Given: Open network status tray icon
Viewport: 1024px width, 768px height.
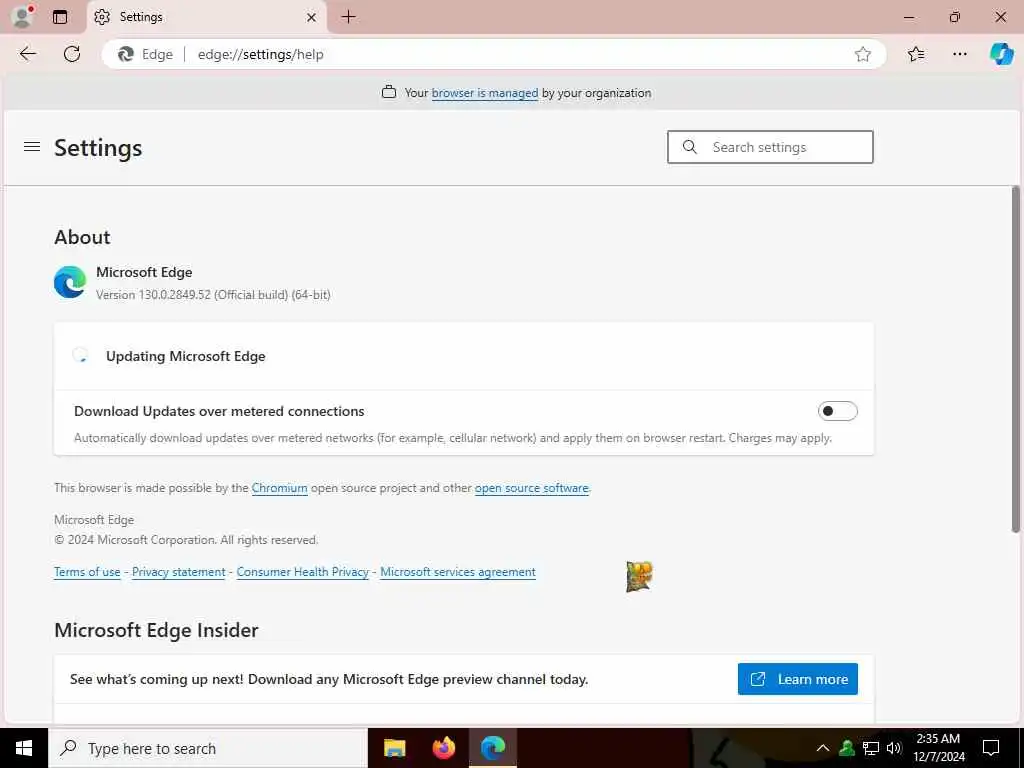Looking at the screenshot, I should point(871,748).
